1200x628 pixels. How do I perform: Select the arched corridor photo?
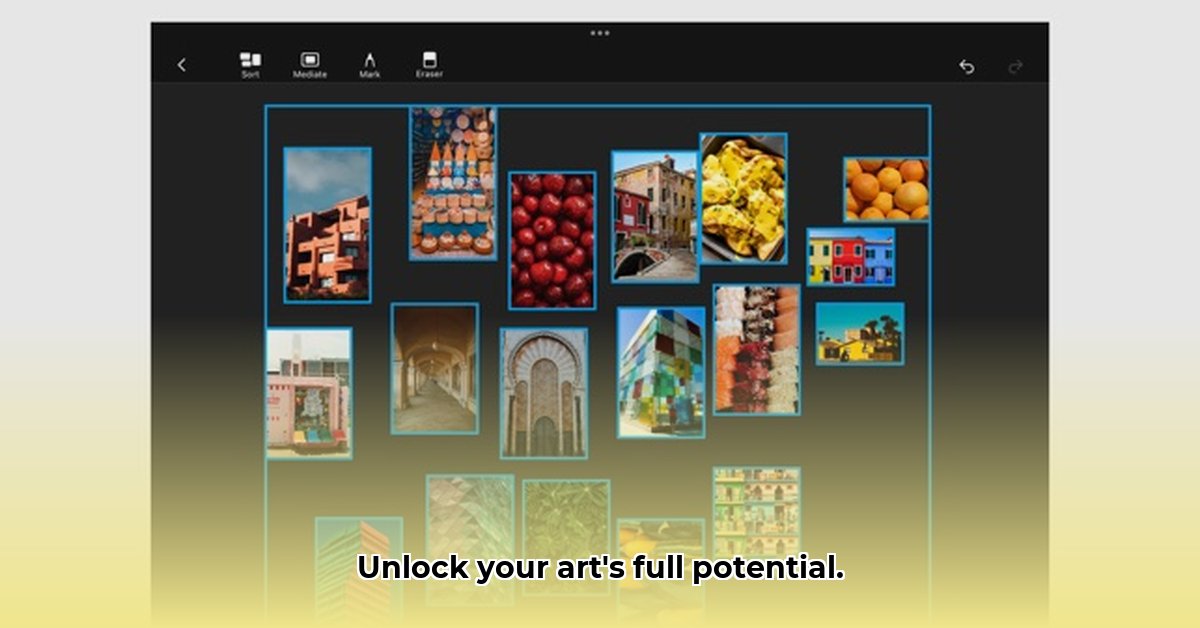(435, 368)
